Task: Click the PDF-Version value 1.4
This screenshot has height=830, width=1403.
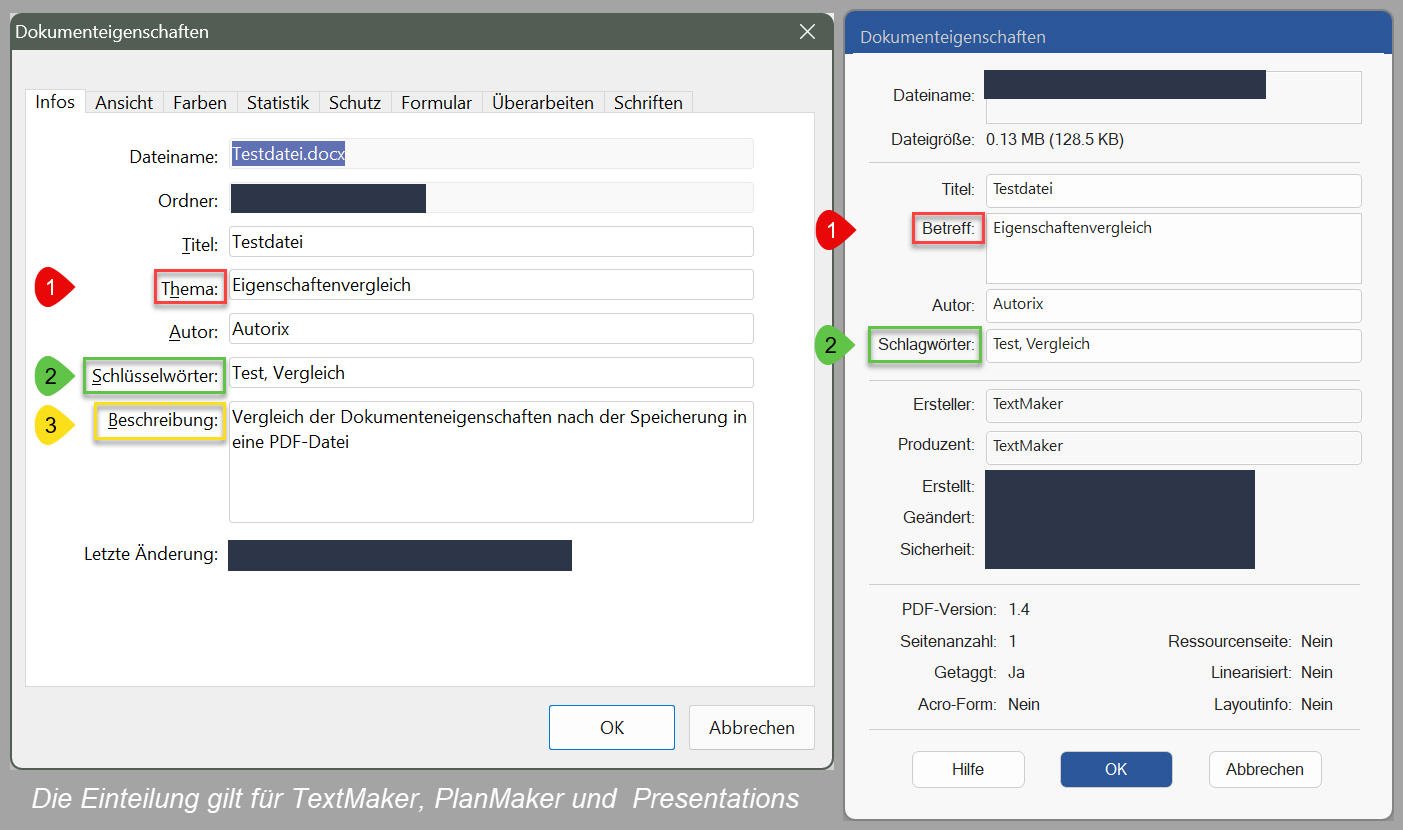Action: coord(1019,609)
